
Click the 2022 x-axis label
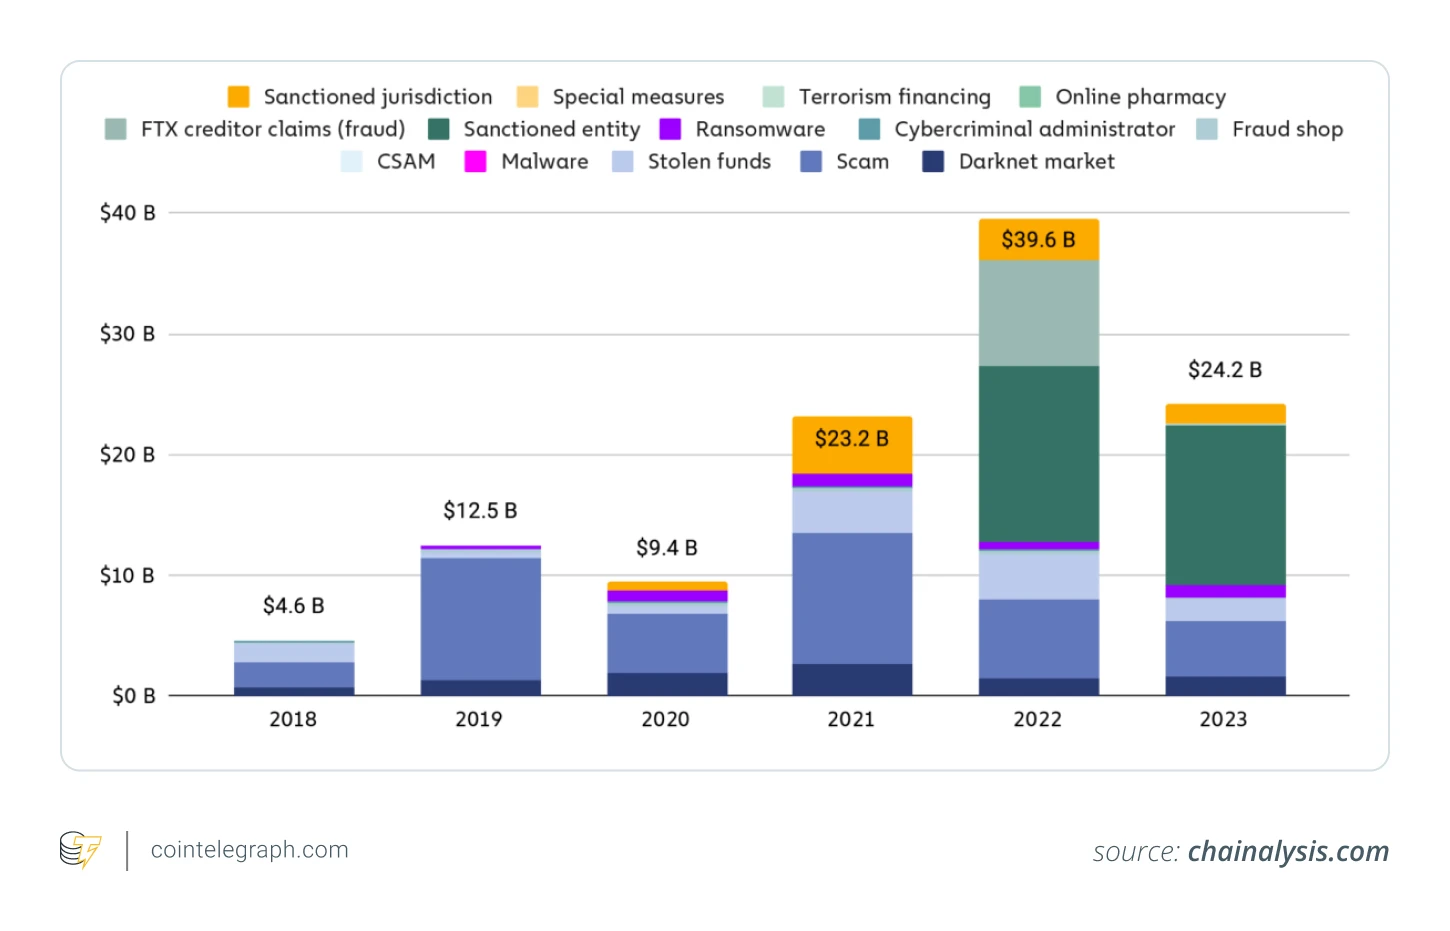[x=1038, y=720]
